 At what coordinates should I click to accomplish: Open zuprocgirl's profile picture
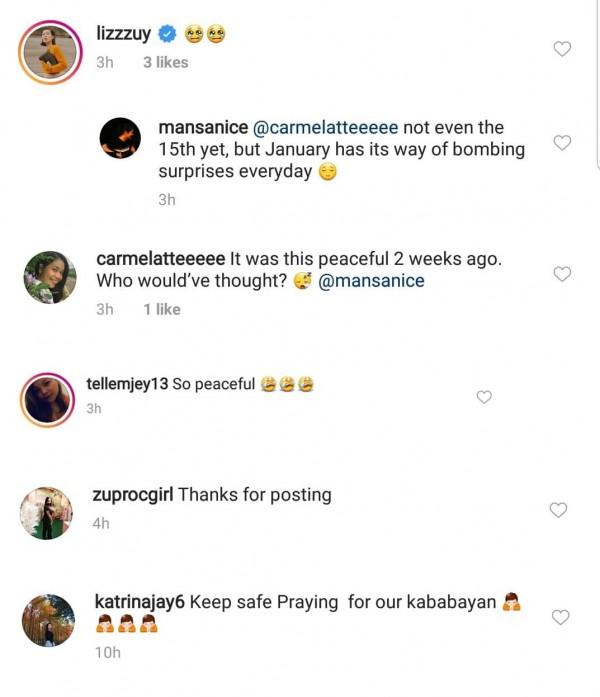pyautogui.click(x=47, y=513)
